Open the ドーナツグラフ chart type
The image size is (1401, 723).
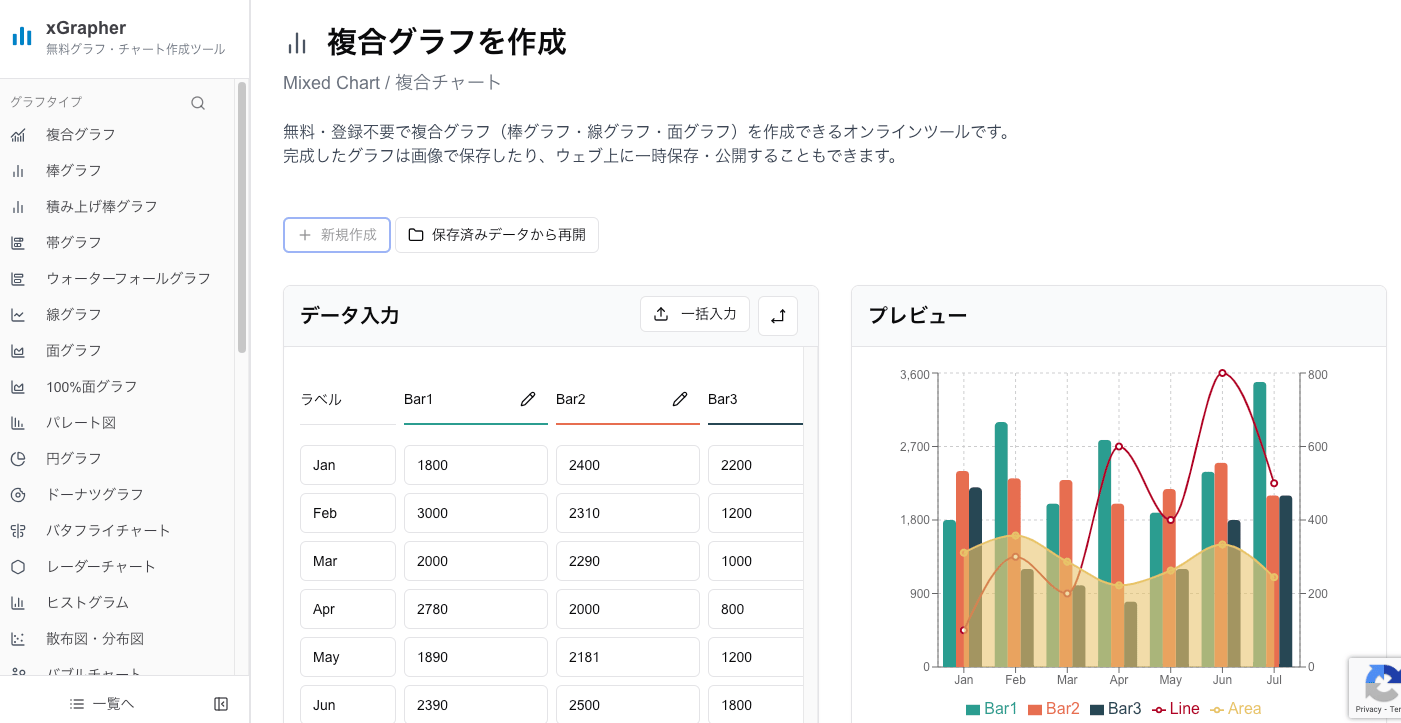(x=17, y=494)
